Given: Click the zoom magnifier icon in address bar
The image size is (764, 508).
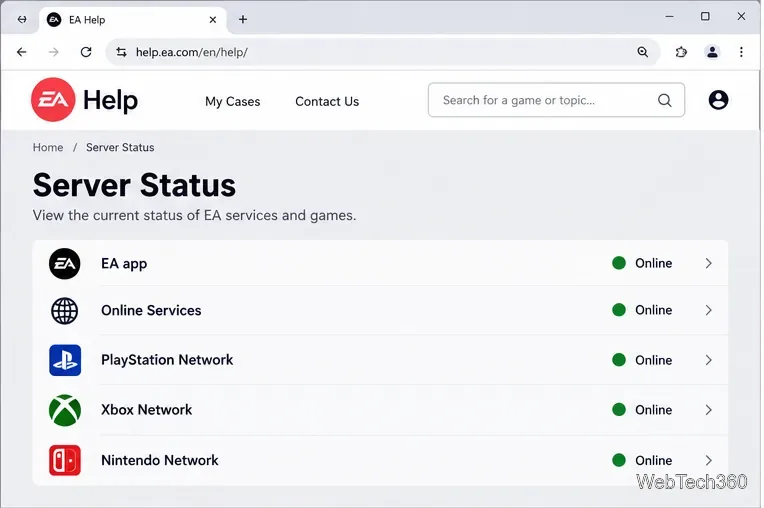Looking at the screenshot, I should pos(643,52).
